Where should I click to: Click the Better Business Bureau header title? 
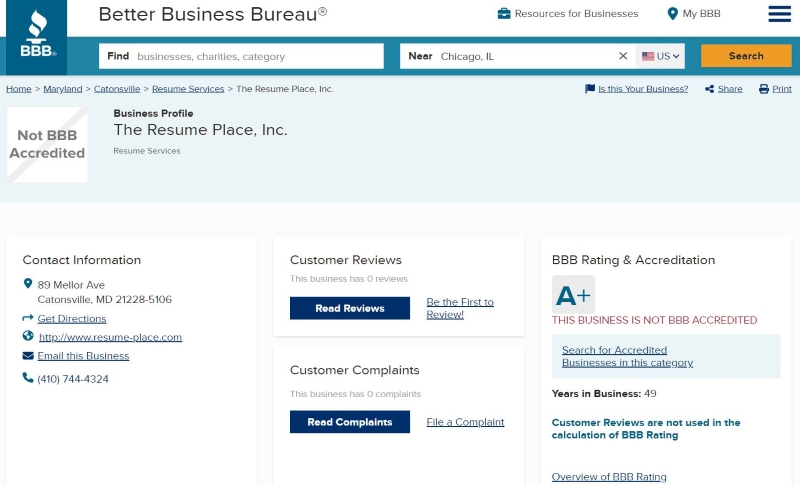pyautogui.click(x=213, y=14)
